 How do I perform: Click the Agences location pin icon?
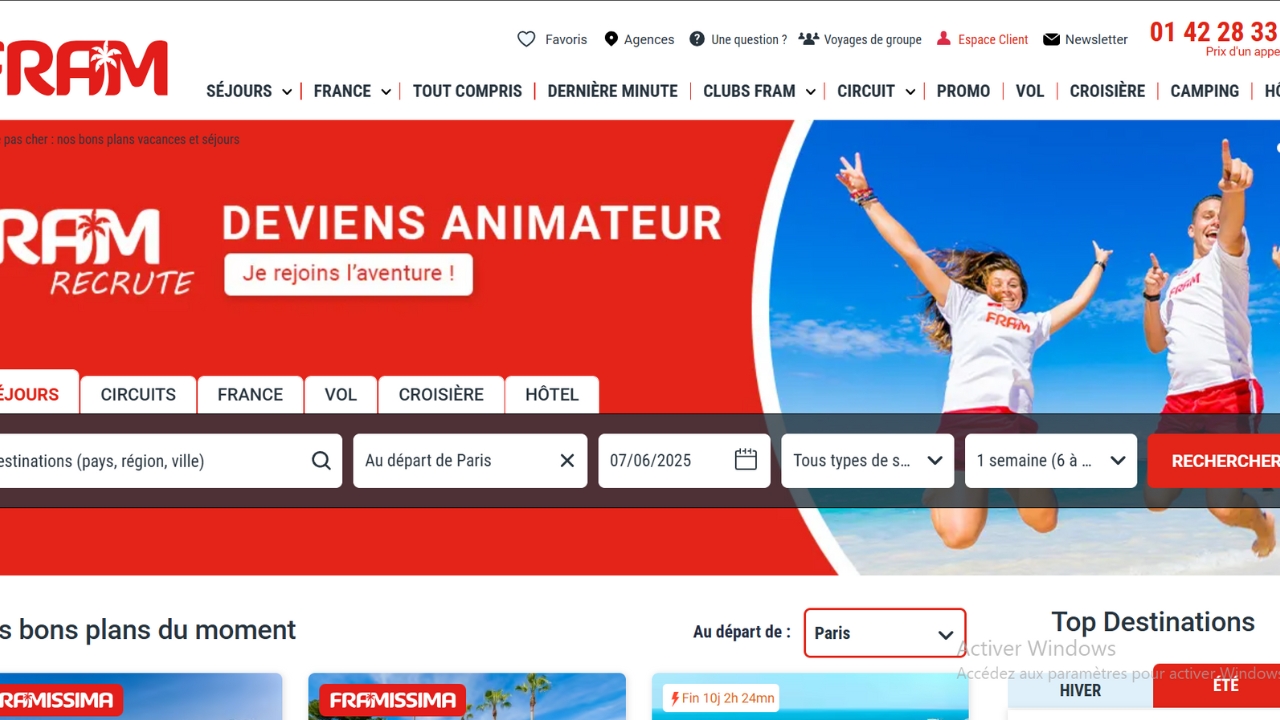611,39
